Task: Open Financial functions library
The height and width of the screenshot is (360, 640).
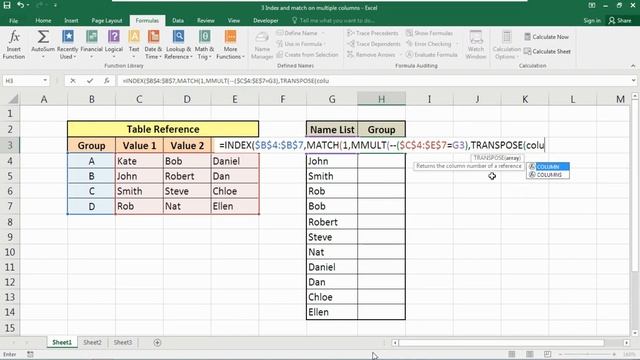Action: [x=91, y=45]
